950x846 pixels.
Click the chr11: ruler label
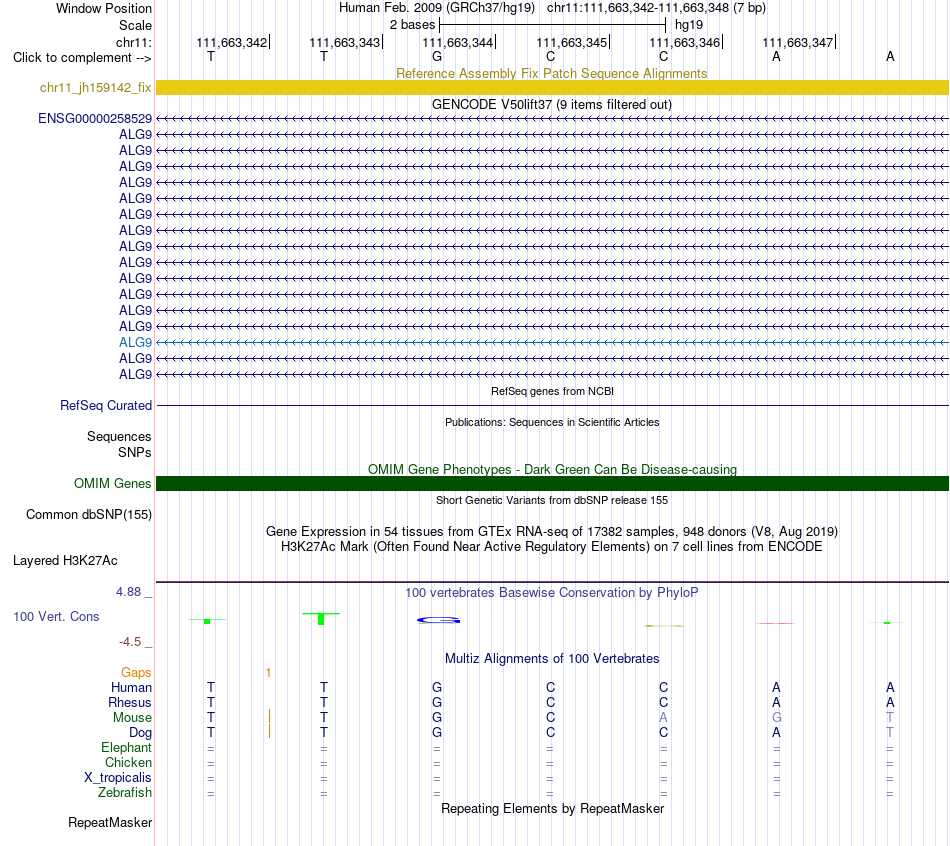133,42
